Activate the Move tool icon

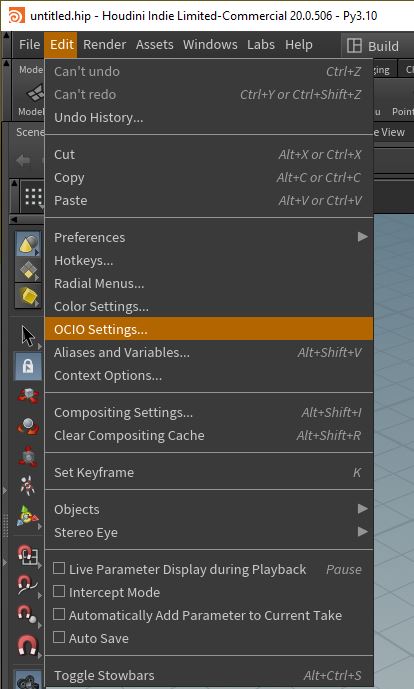[28, 396]
